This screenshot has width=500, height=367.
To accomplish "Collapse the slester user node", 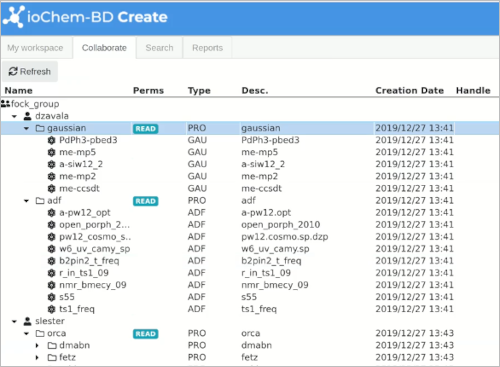I will (x=14, y=322).
